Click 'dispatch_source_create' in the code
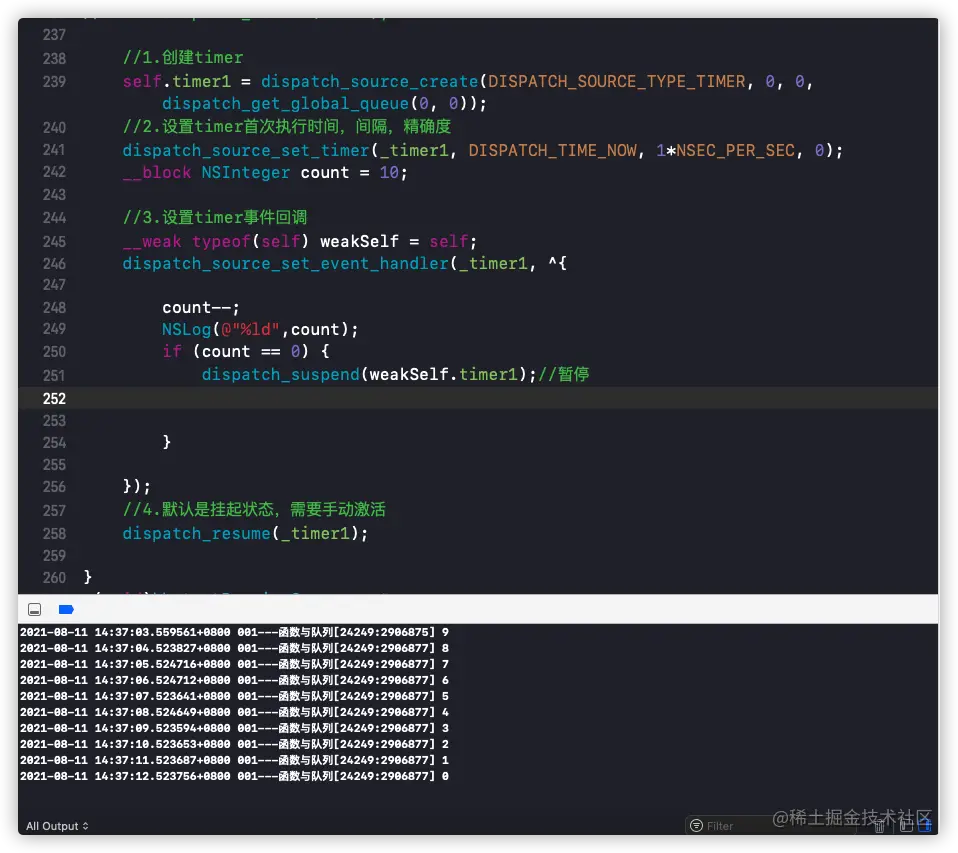Viewport: 958px width, 853px height. [x=370, y=81]
